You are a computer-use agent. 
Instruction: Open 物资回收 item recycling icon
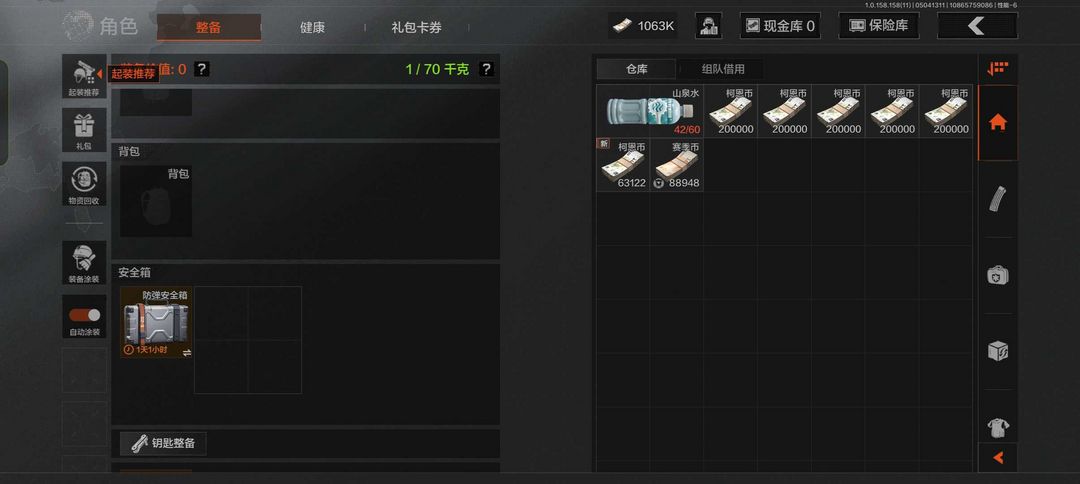click(84, 184)
